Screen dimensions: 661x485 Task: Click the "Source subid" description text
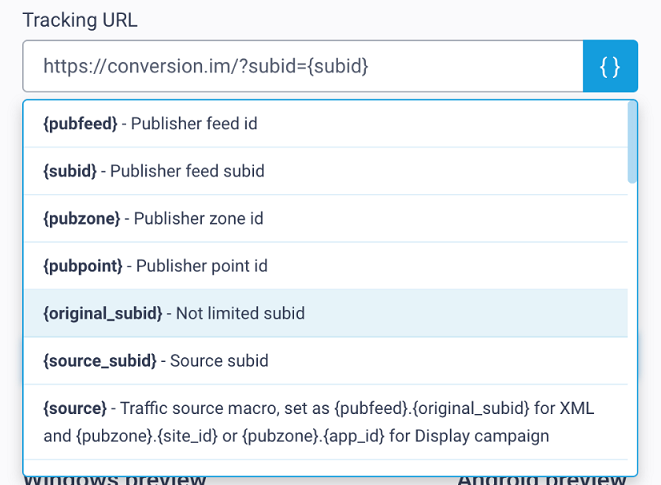tap(219, 361)
